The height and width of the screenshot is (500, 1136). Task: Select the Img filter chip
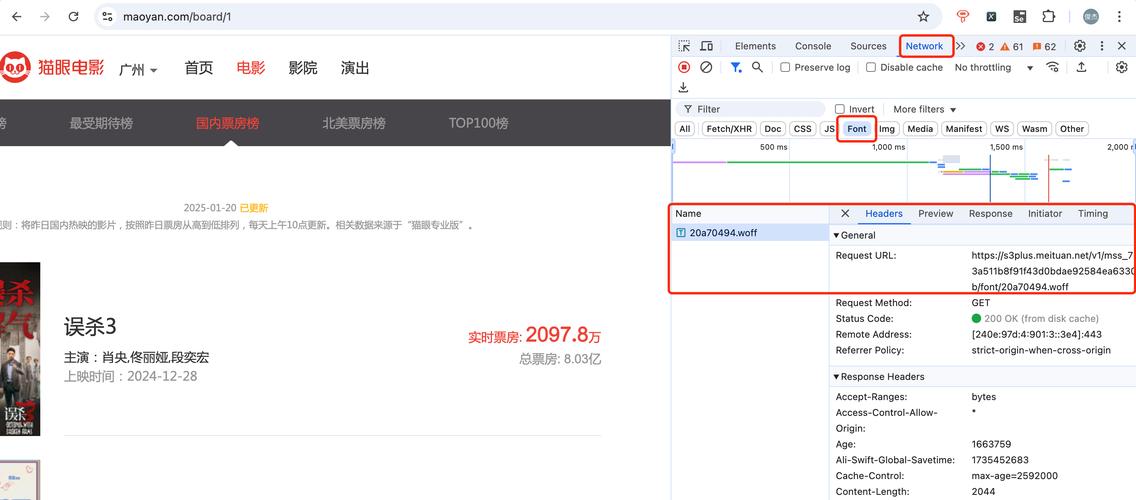pos(888,129)
